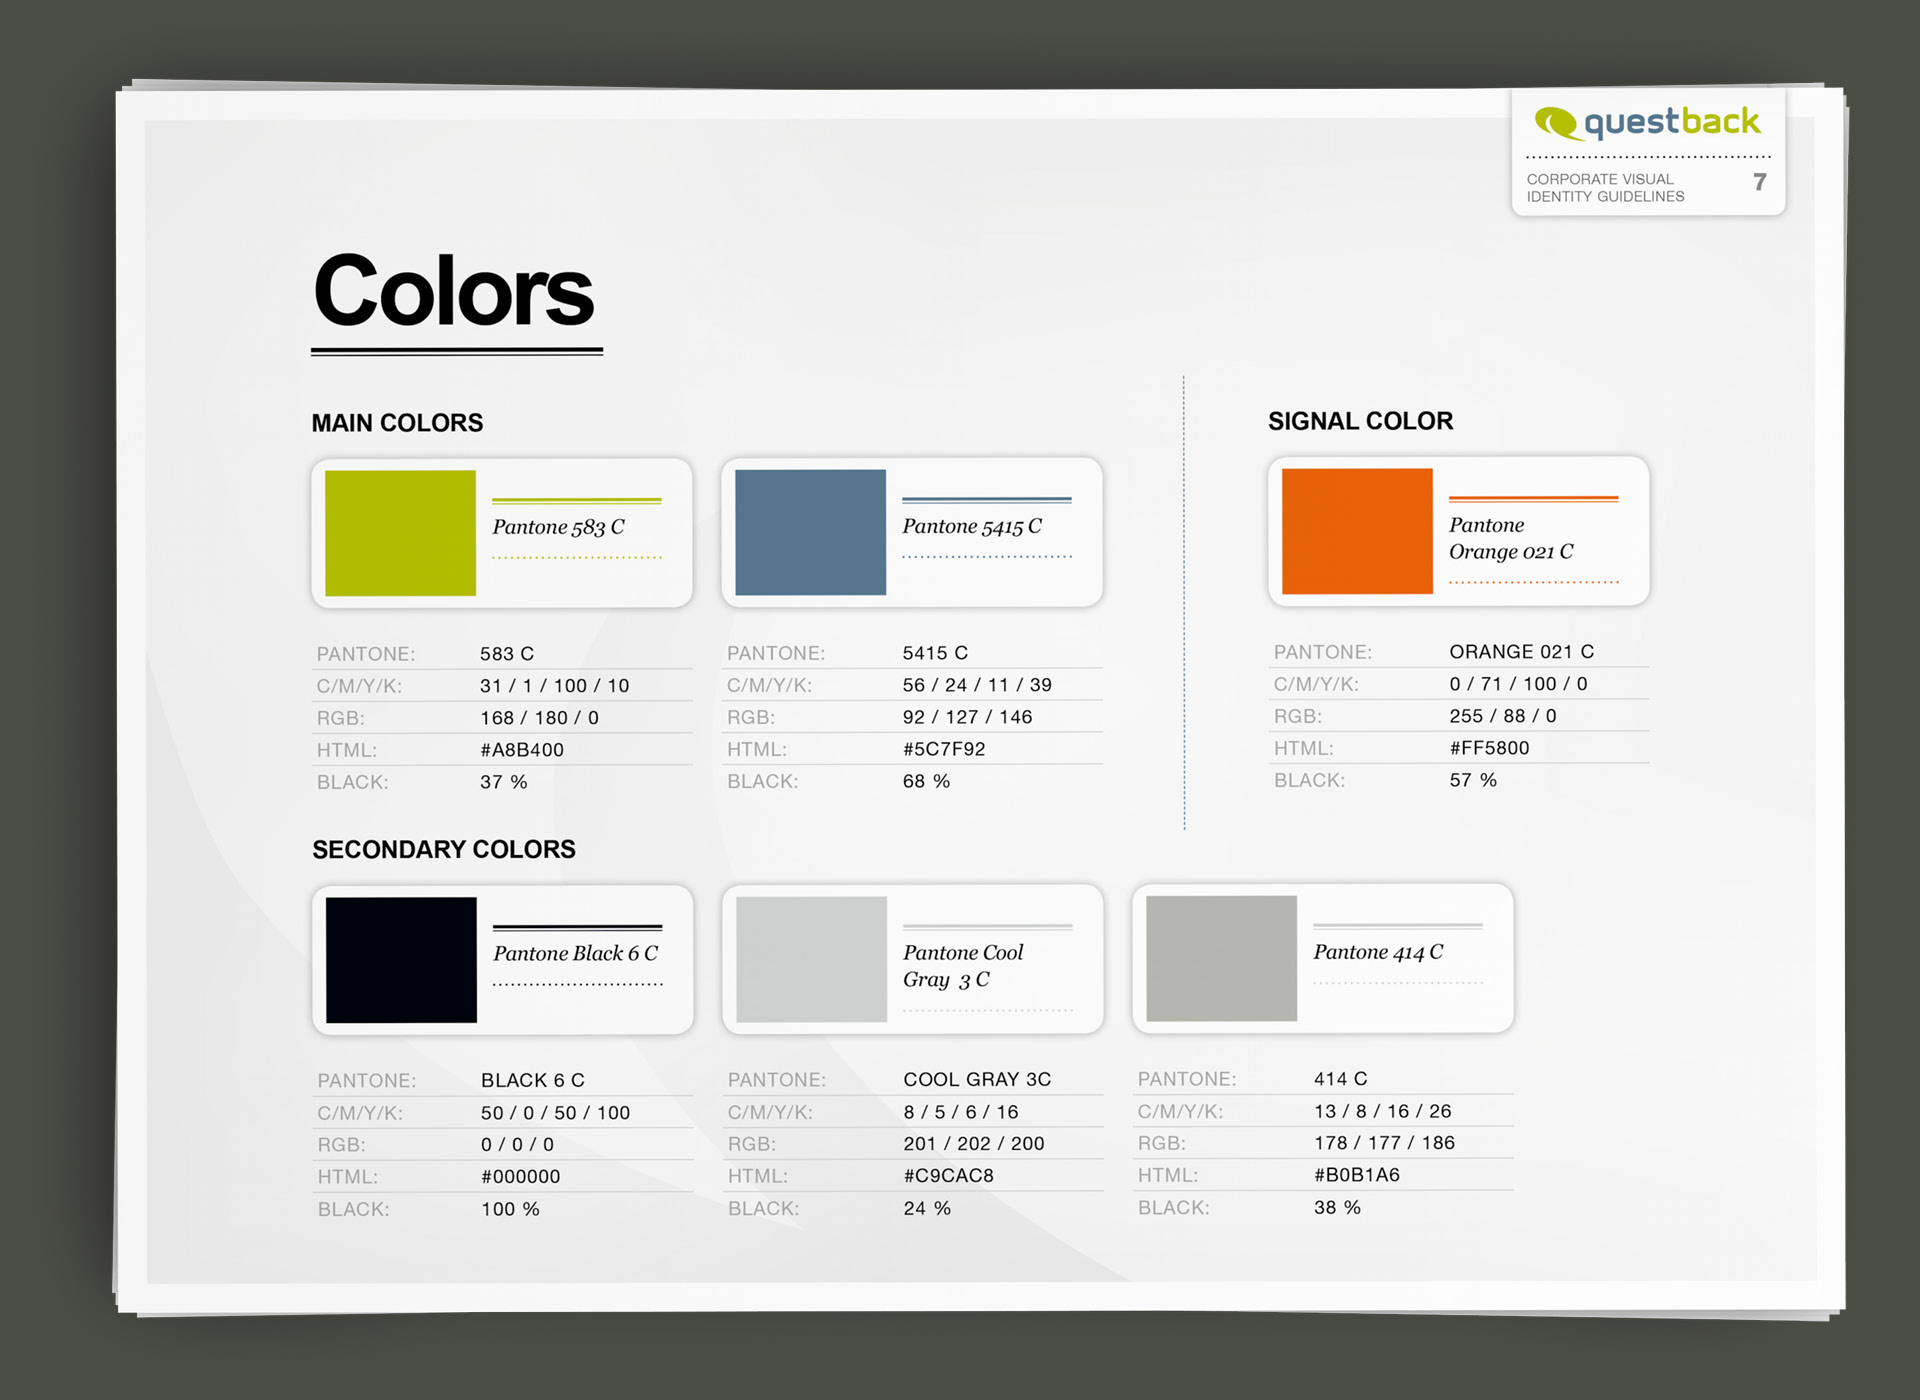Click the Pantone Black 6 C swatch
This screenshot has height=1400, width=1920.
(401, 960)
